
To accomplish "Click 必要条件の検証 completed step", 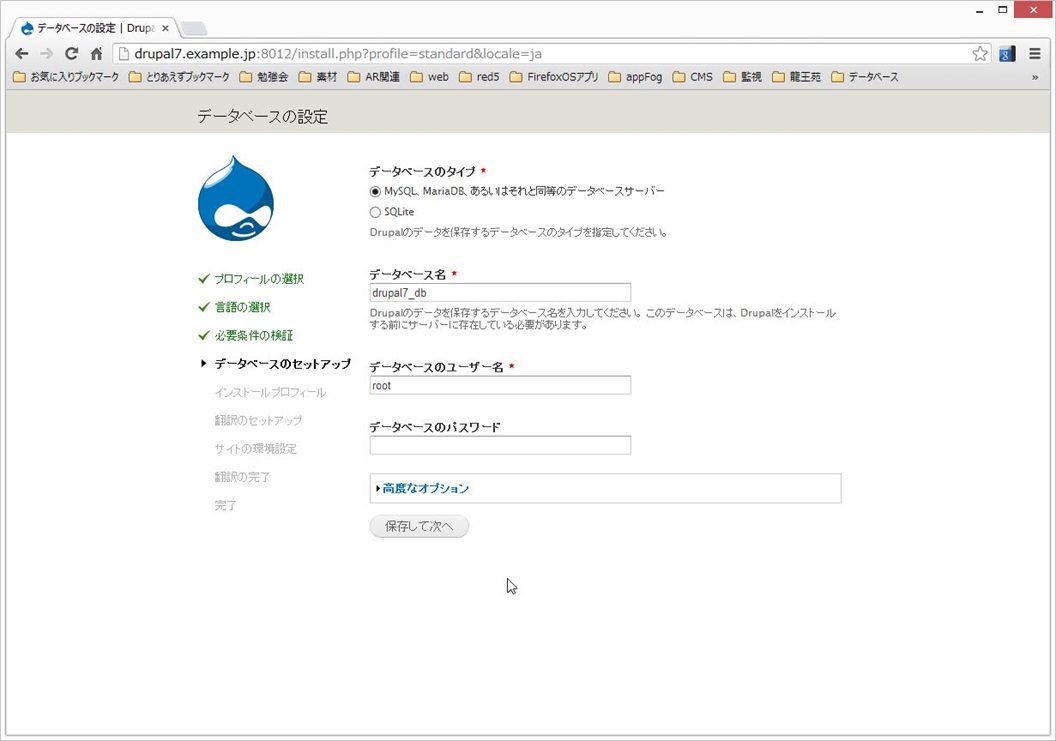I will 254,335.
